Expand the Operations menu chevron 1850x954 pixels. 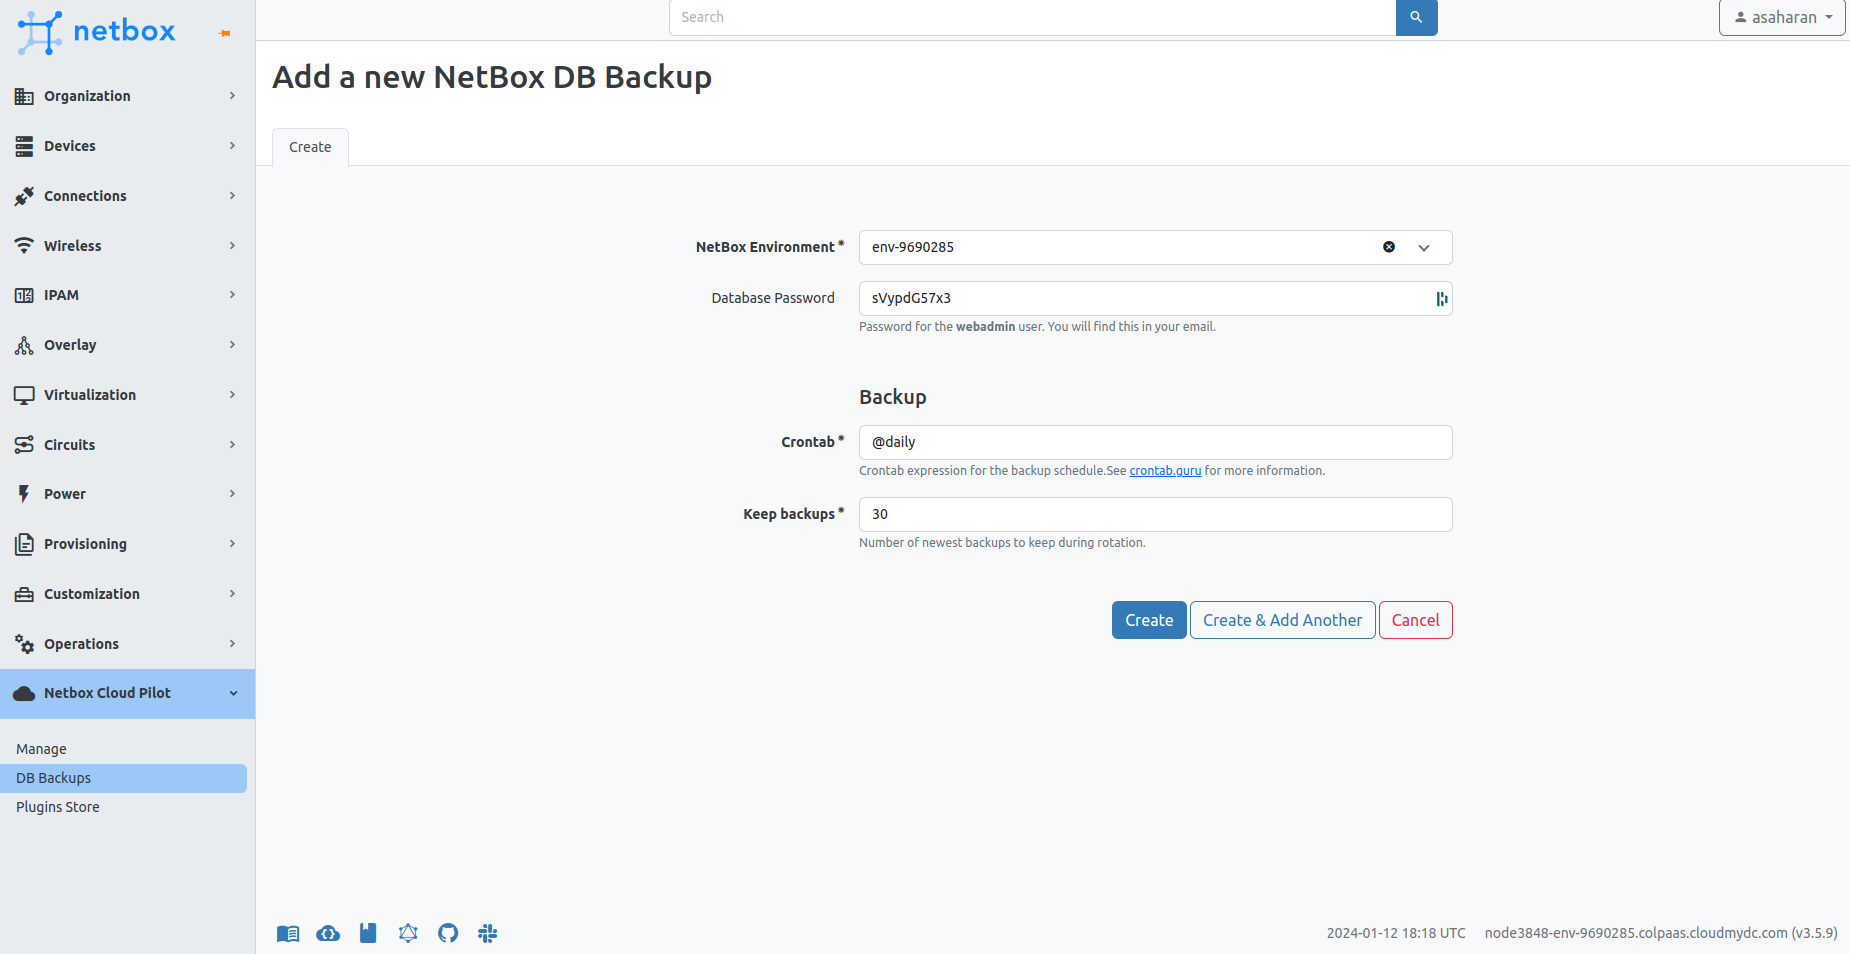232,644
